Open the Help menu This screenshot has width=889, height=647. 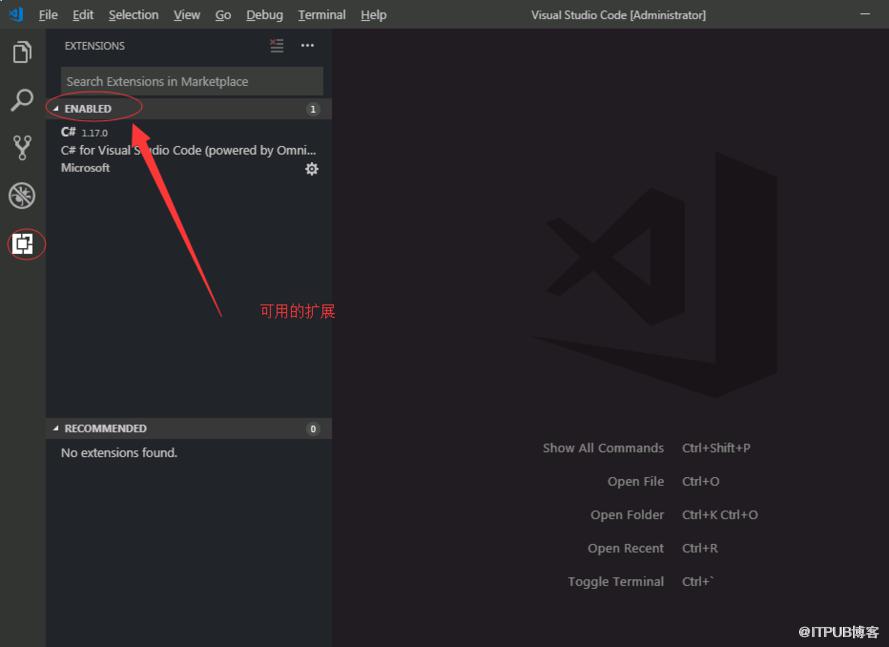pos(374,15)
